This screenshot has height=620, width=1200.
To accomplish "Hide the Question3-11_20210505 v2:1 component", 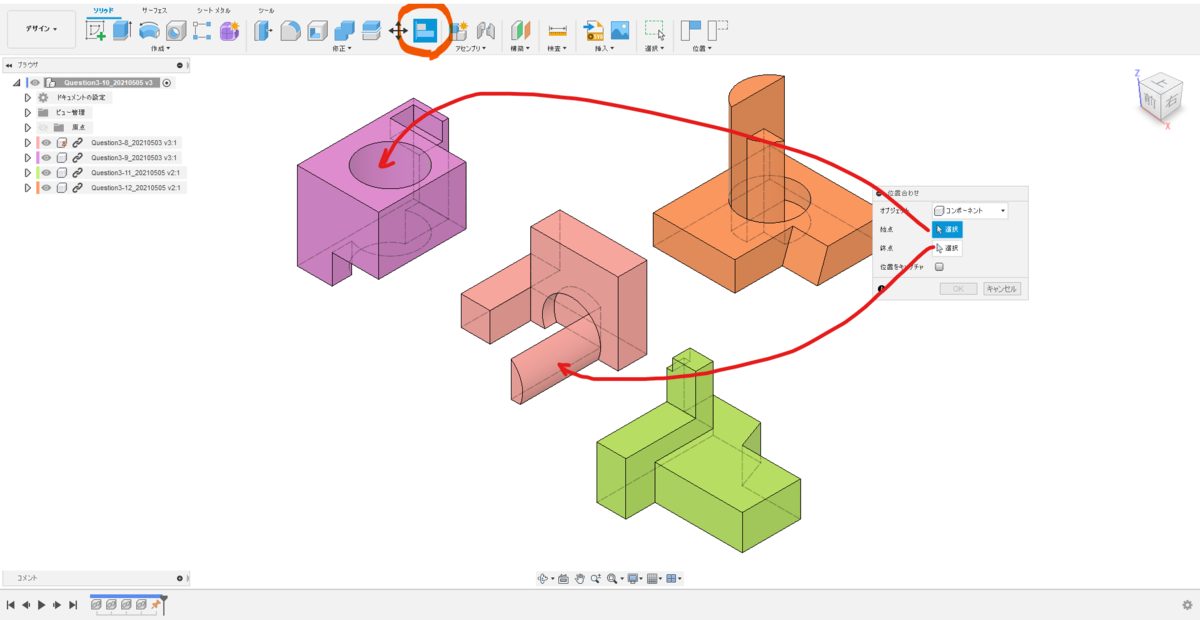I will (46, 172).
